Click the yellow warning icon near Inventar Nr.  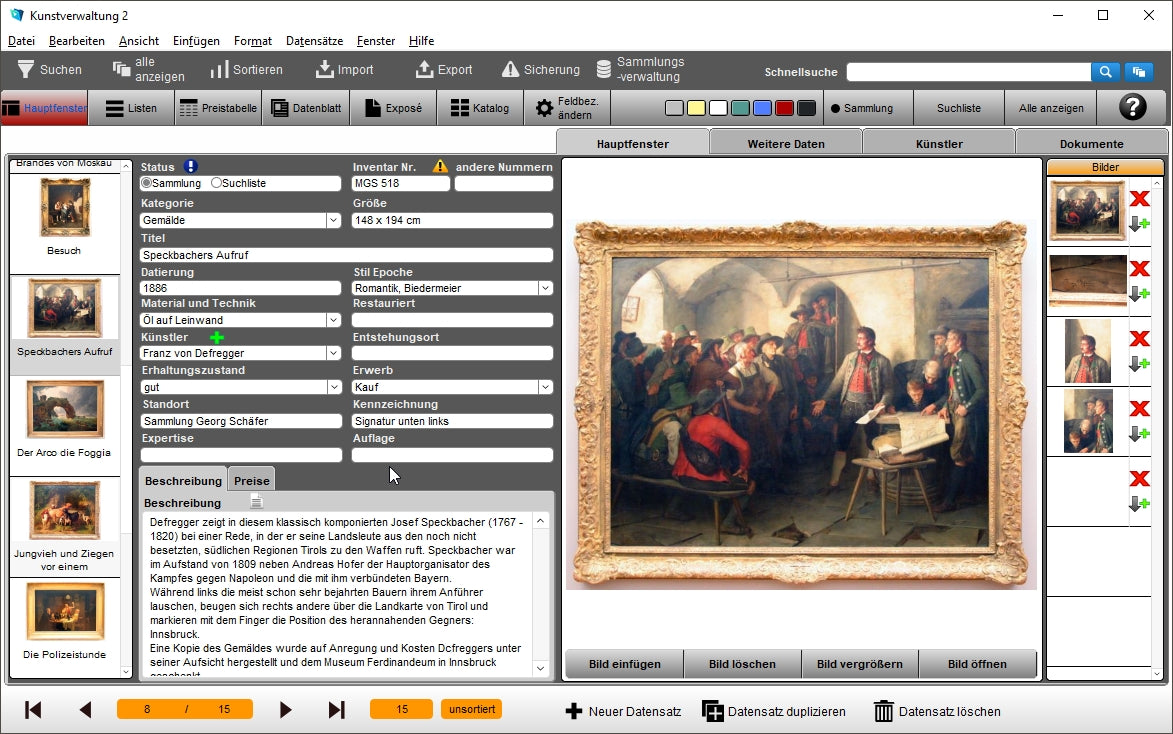point(440,167)
